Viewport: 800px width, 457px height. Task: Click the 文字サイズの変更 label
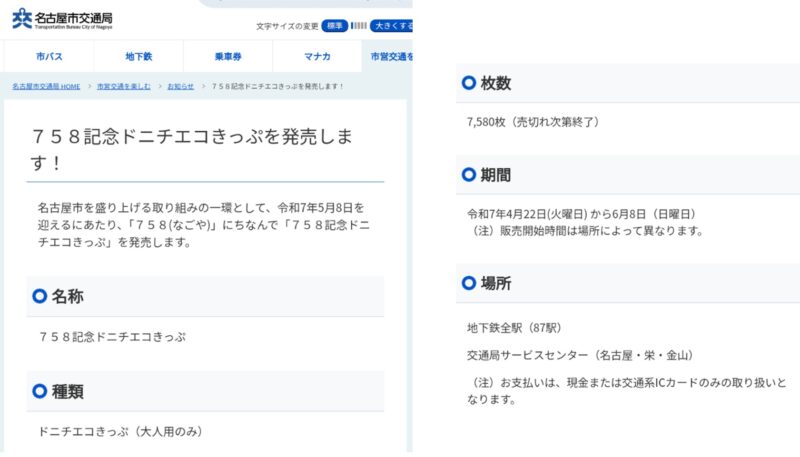point(287,26)
